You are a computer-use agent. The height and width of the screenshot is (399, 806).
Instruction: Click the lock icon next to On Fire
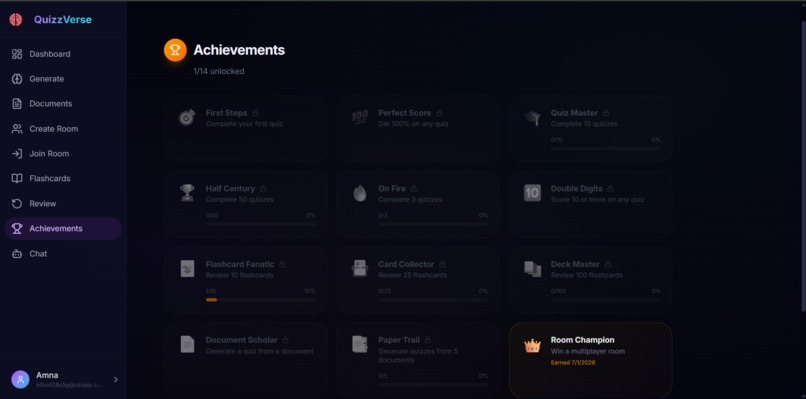pyautogui.click(x=414, y=189)
